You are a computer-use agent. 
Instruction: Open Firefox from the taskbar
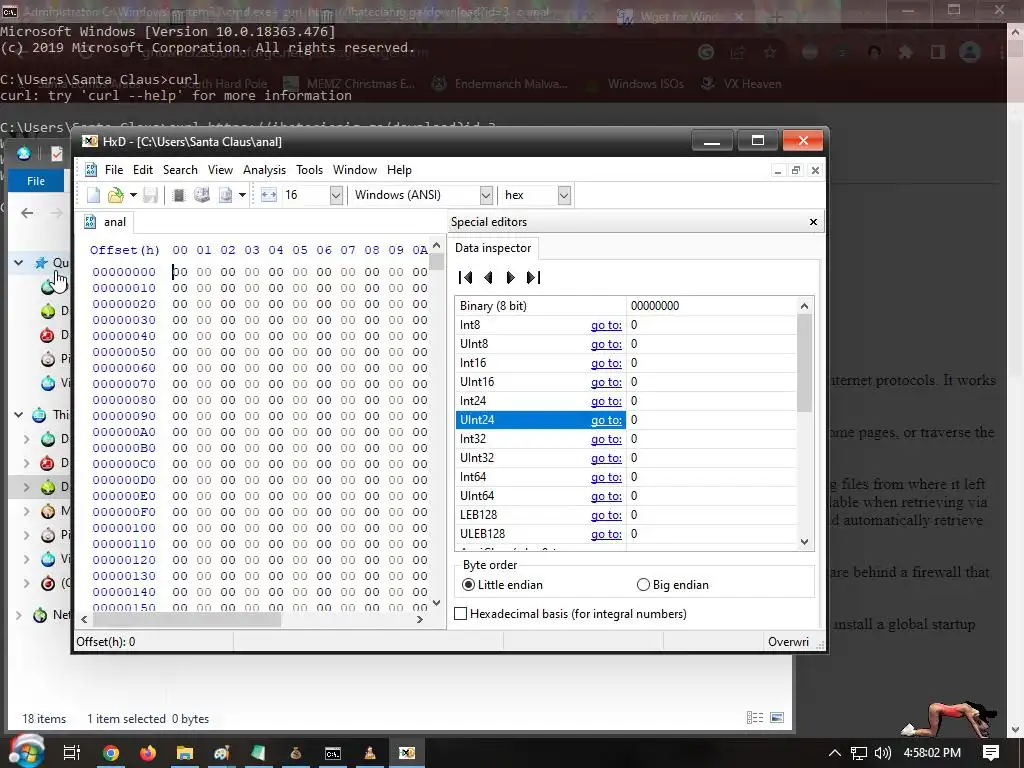(x=148, y=753)
